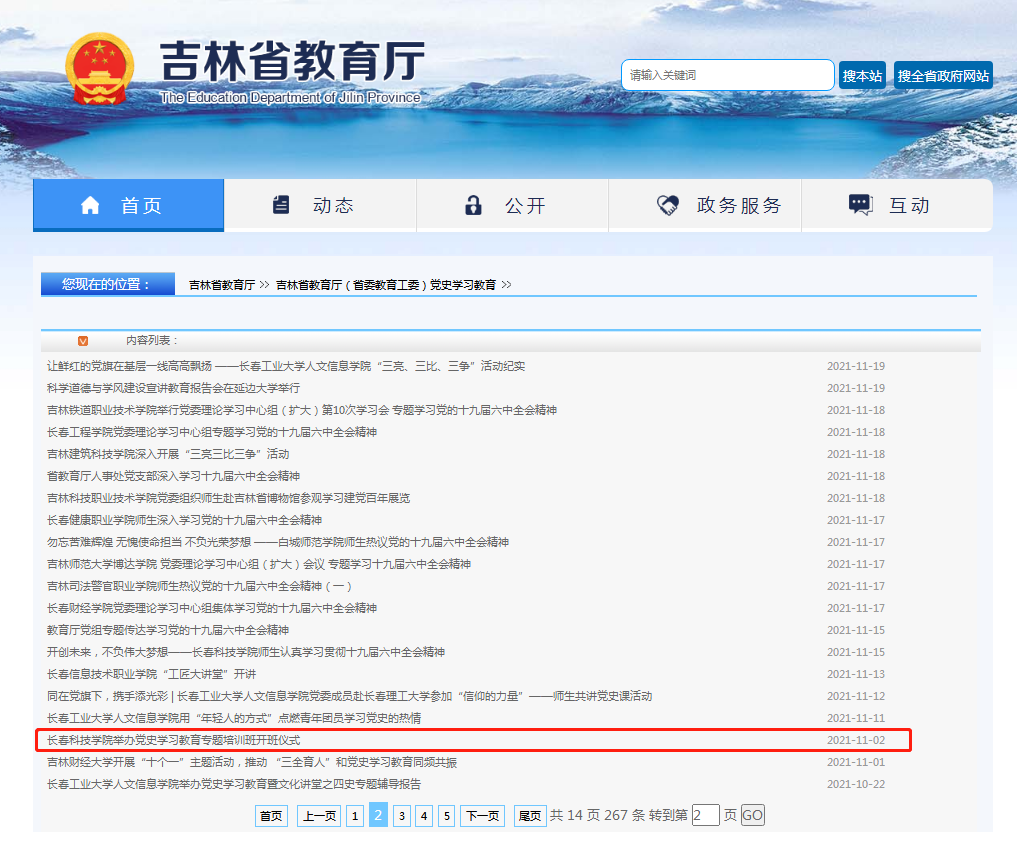1017x843 pixels.
Task: Click the GO page jump button
Action: click(x=752, y=815)
